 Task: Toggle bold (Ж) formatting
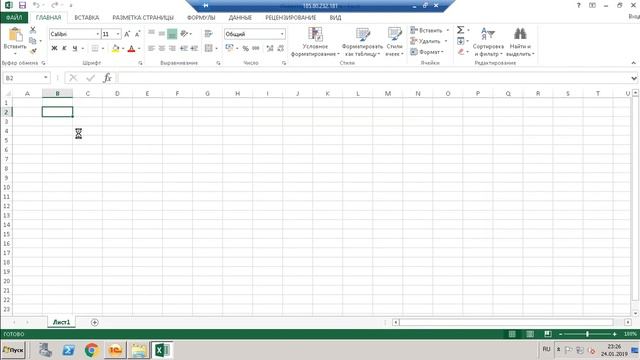[54, 49]
